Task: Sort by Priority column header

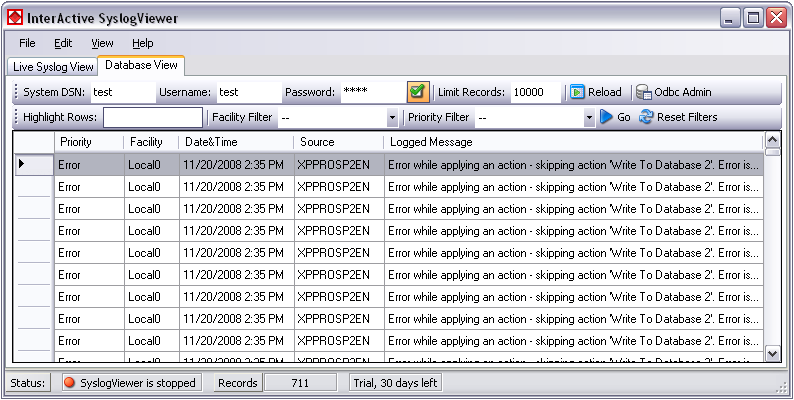Action: coord(88,142)
